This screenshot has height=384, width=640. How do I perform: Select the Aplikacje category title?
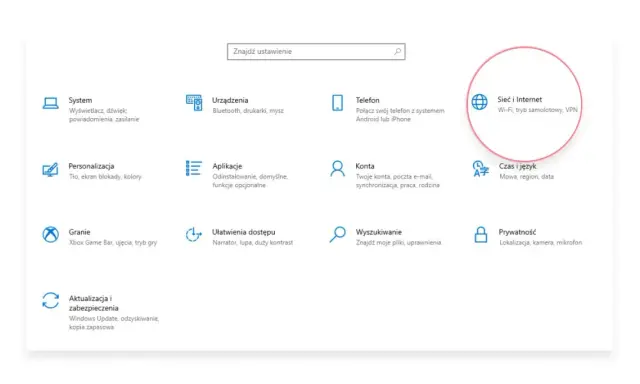point(227,166)
